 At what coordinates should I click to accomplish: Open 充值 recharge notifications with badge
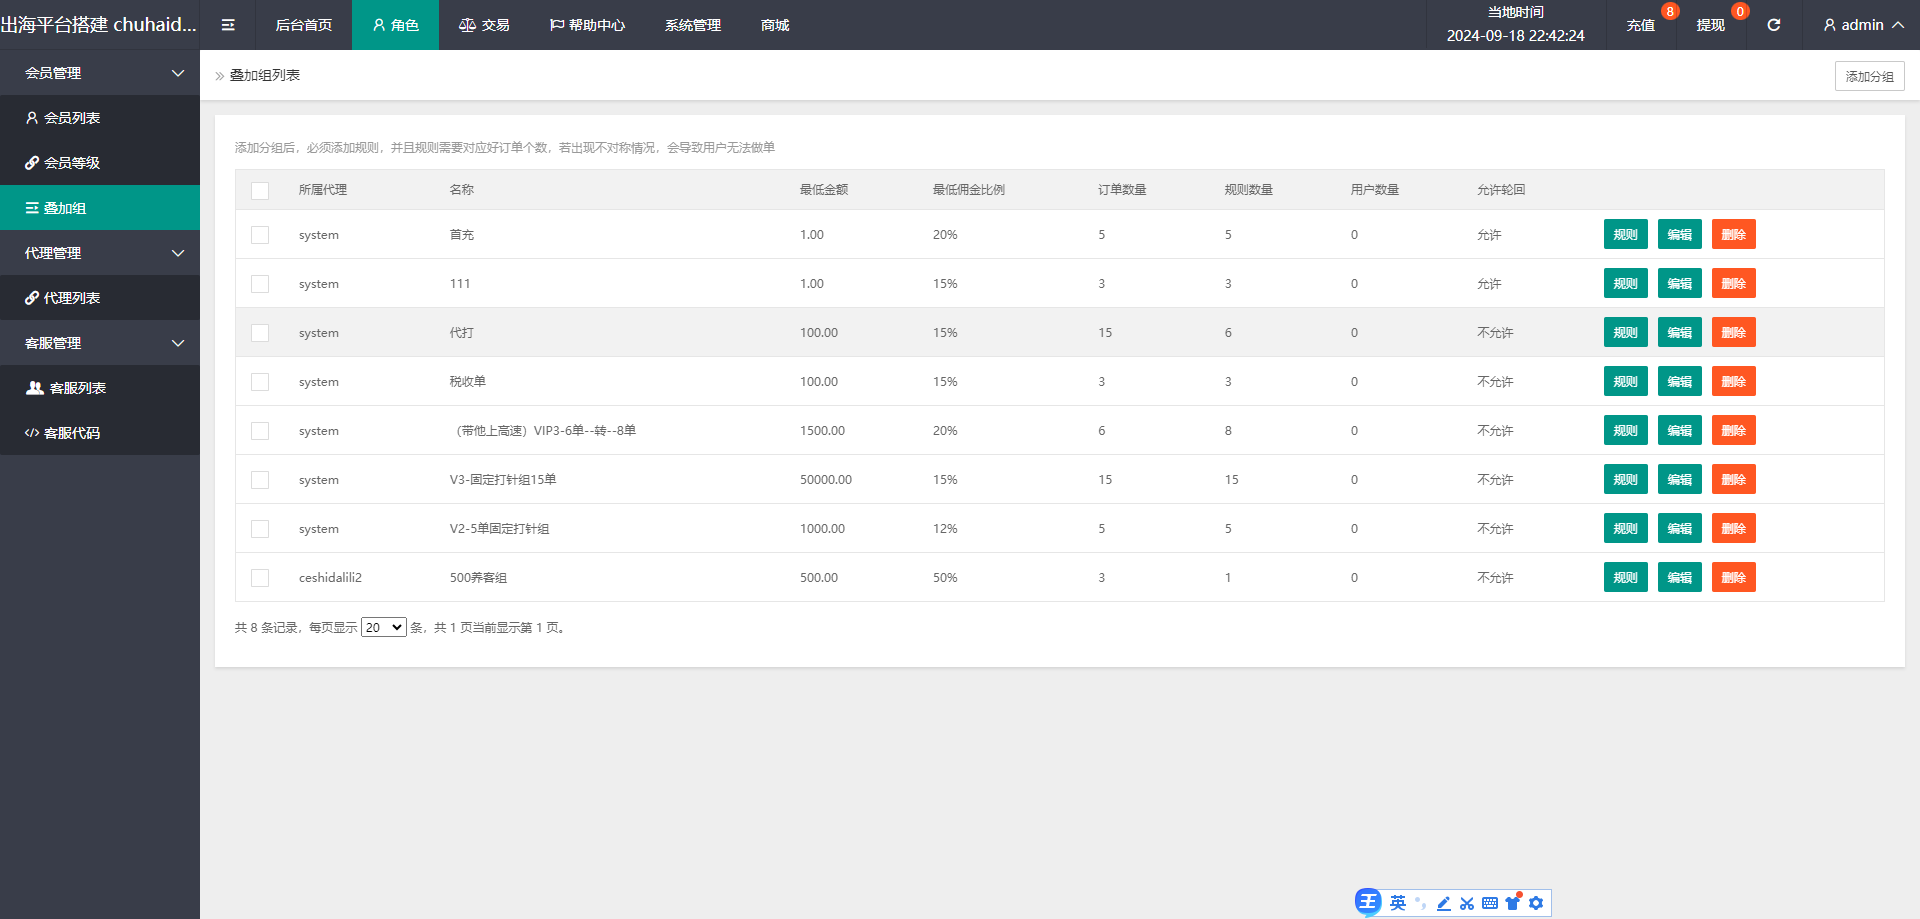(x=1641, y=25)
